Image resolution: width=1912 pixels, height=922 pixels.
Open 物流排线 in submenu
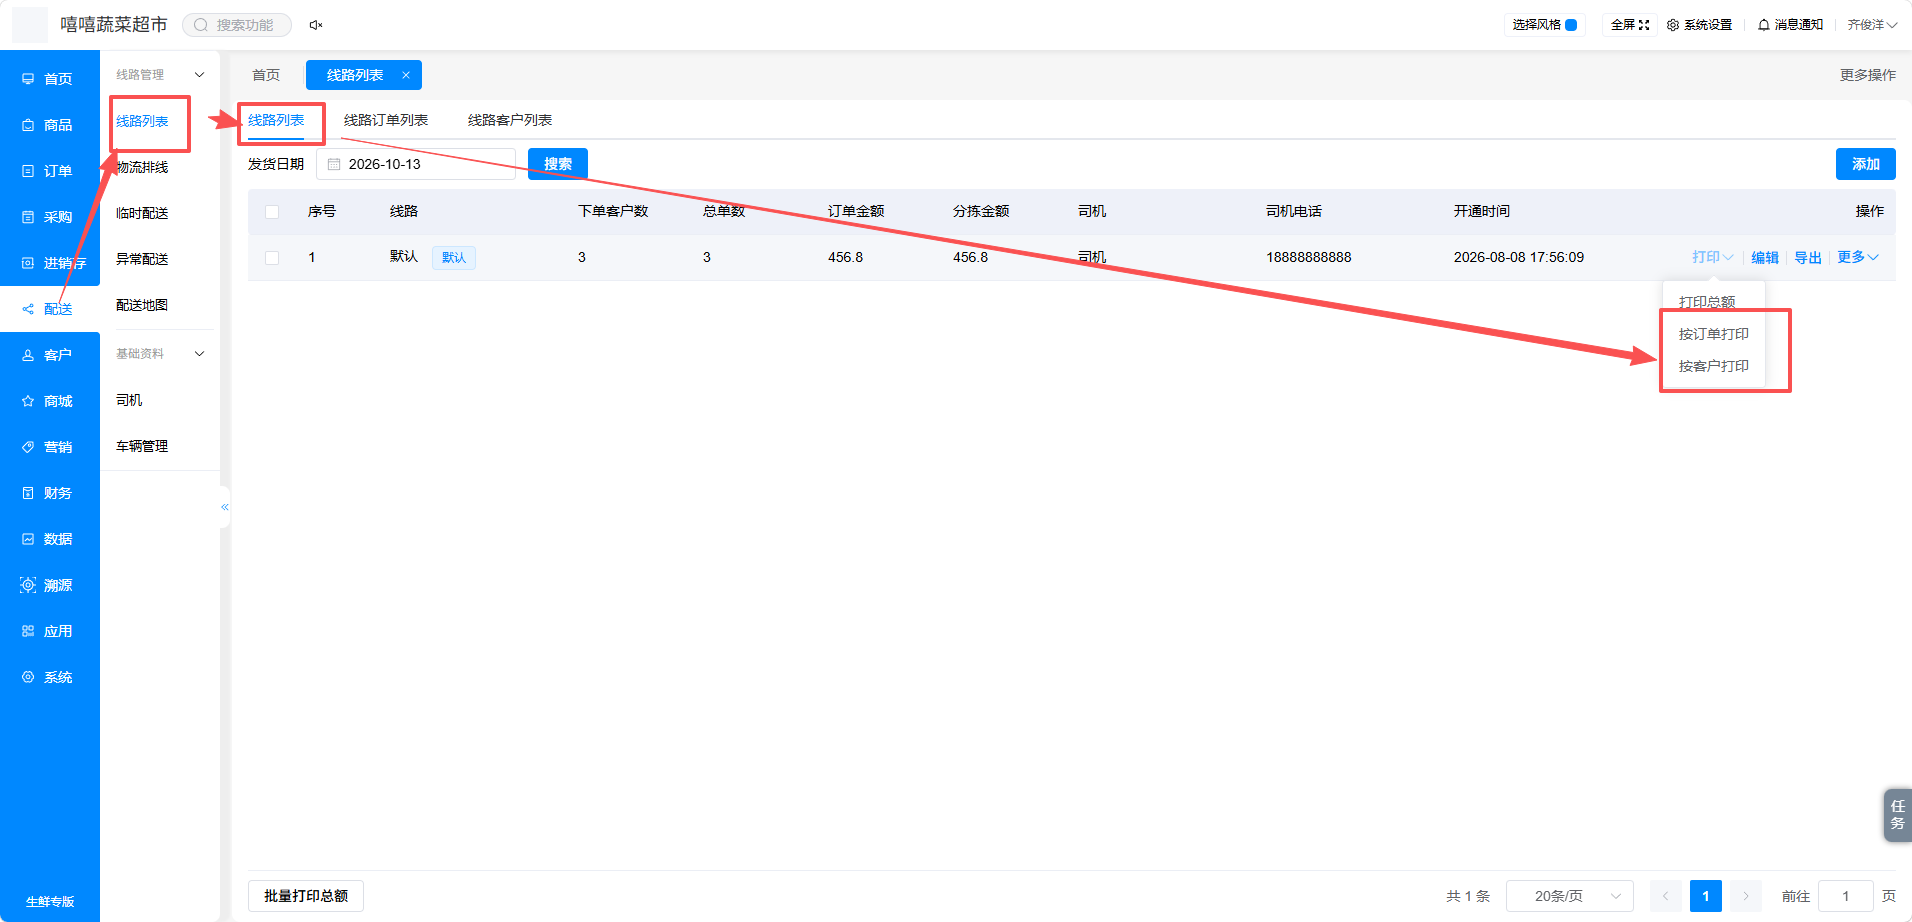tap(142, 167)
